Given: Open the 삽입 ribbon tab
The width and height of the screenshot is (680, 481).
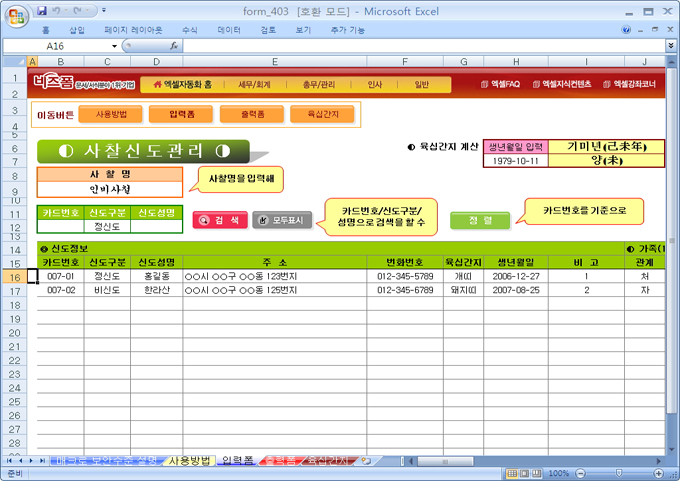Looking at the screenshot, I should coord(76,30).
